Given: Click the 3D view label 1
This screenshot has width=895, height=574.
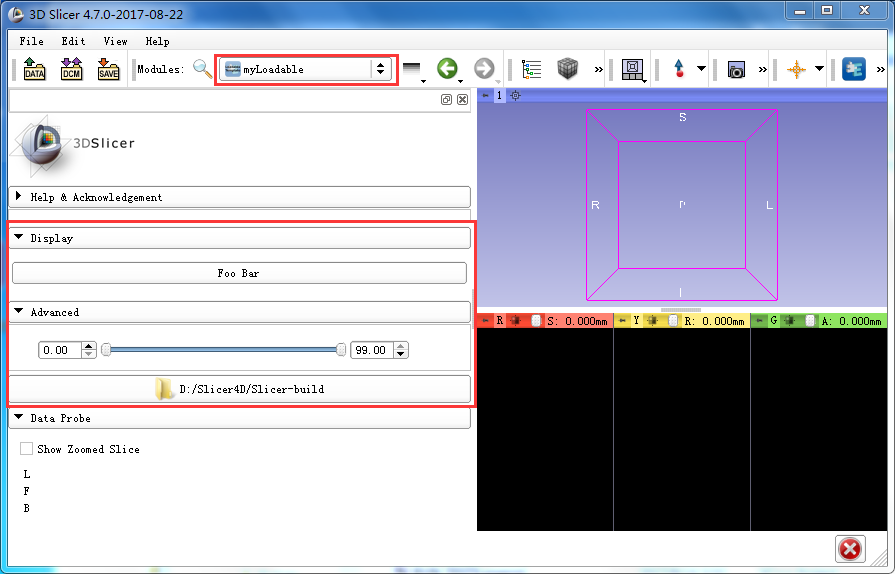Looking at the screenshot, I should pos(499,95).
